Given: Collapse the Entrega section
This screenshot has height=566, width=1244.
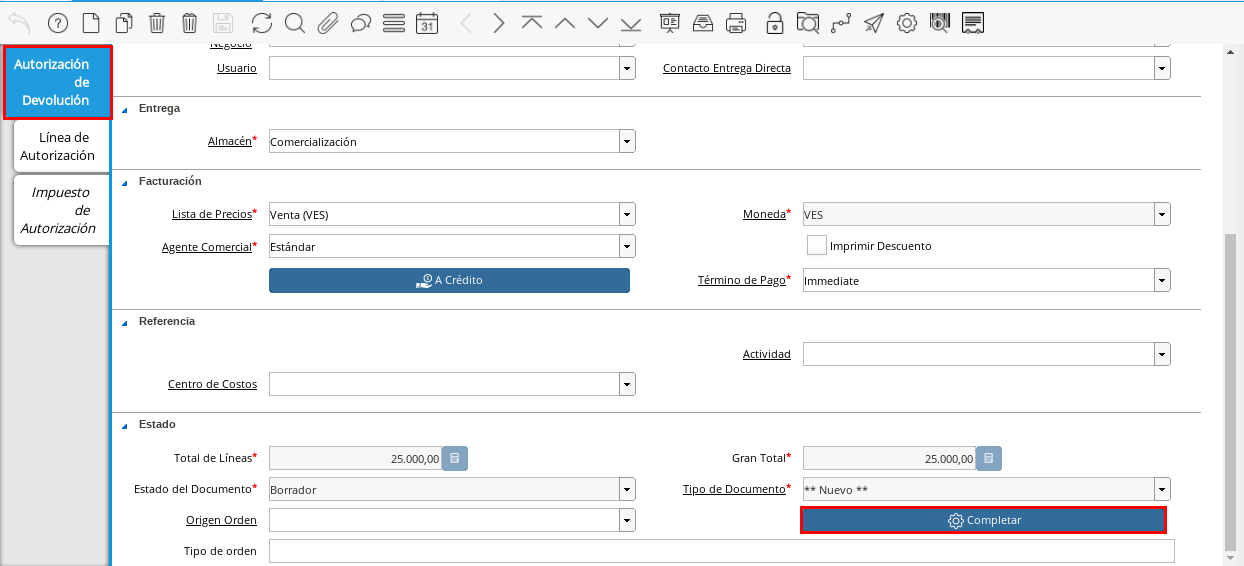Looking at the screenshot, I should coord(125,109).
